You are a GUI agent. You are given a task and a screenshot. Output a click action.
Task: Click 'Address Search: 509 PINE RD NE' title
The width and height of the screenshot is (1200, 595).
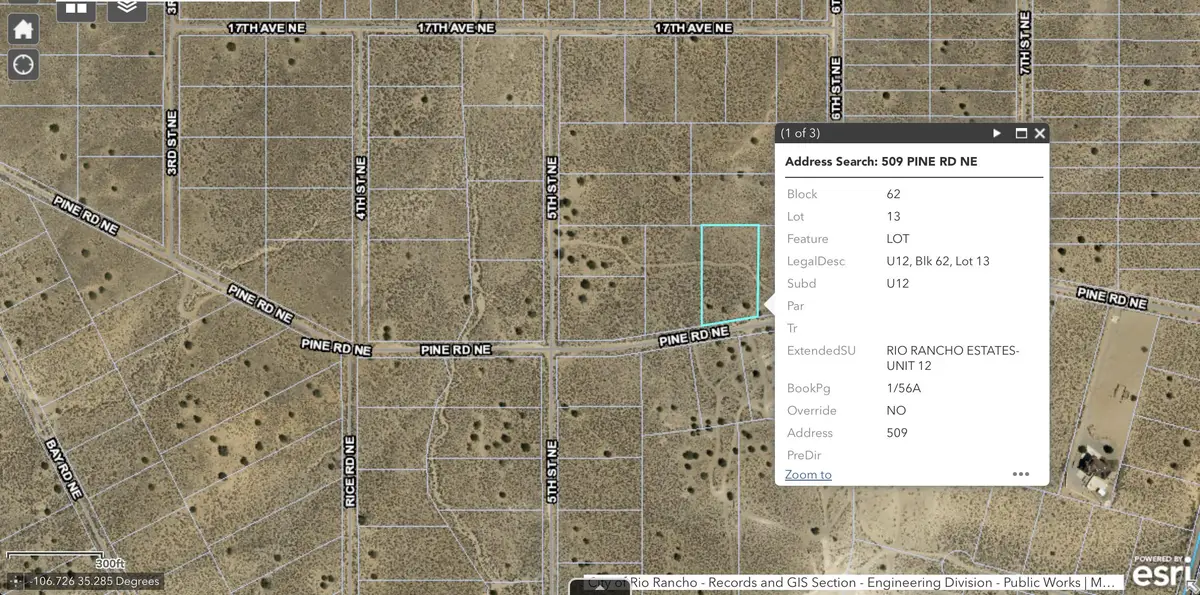tap(881, 161)
